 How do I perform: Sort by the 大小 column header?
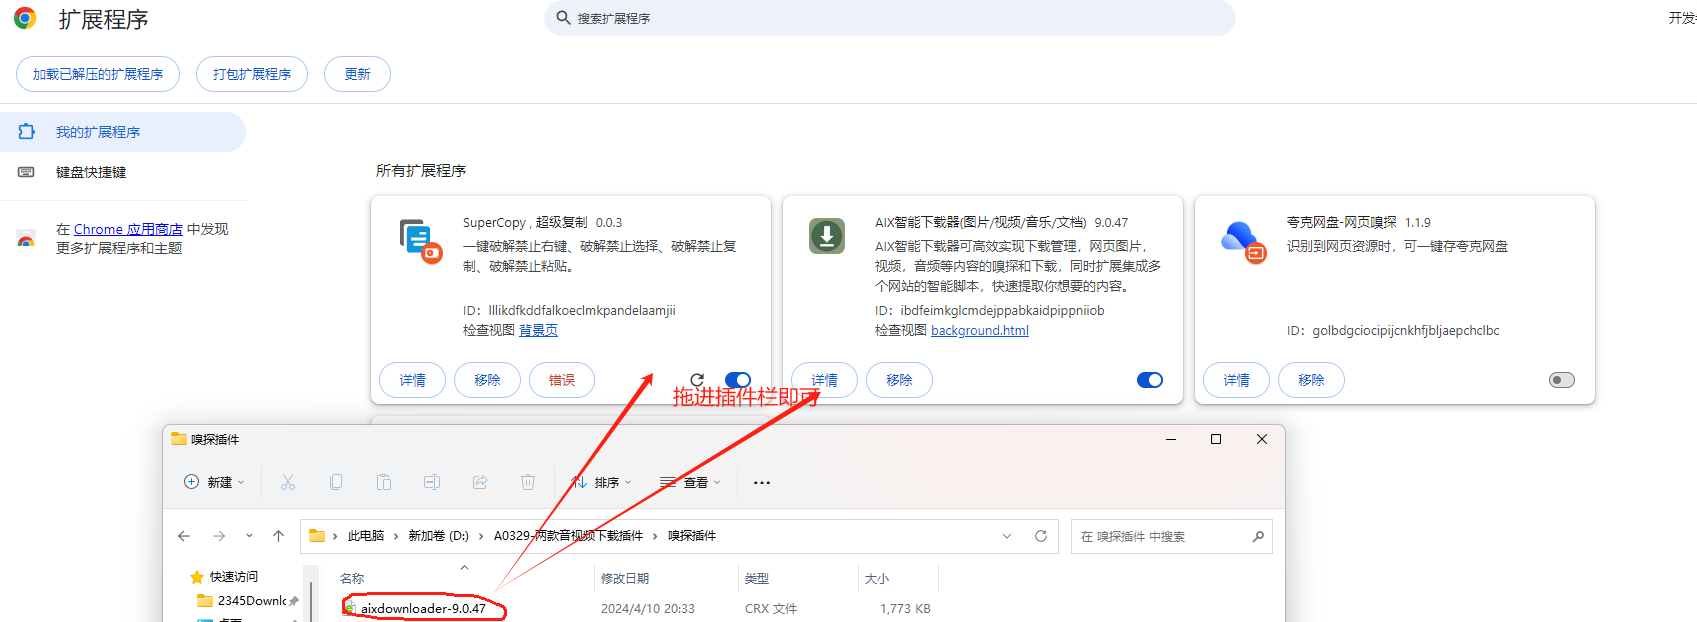877,578
